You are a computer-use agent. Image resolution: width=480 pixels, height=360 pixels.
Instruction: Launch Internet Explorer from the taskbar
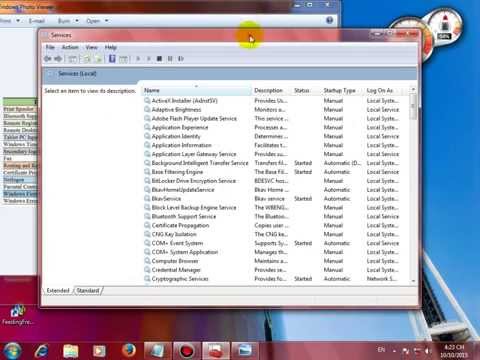(42, 351)
